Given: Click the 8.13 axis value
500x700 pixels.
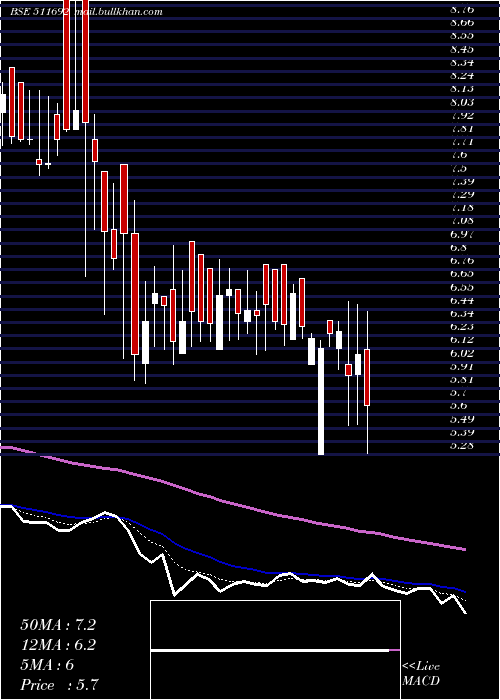Looking at the screenshot, I should click(462, 89).
